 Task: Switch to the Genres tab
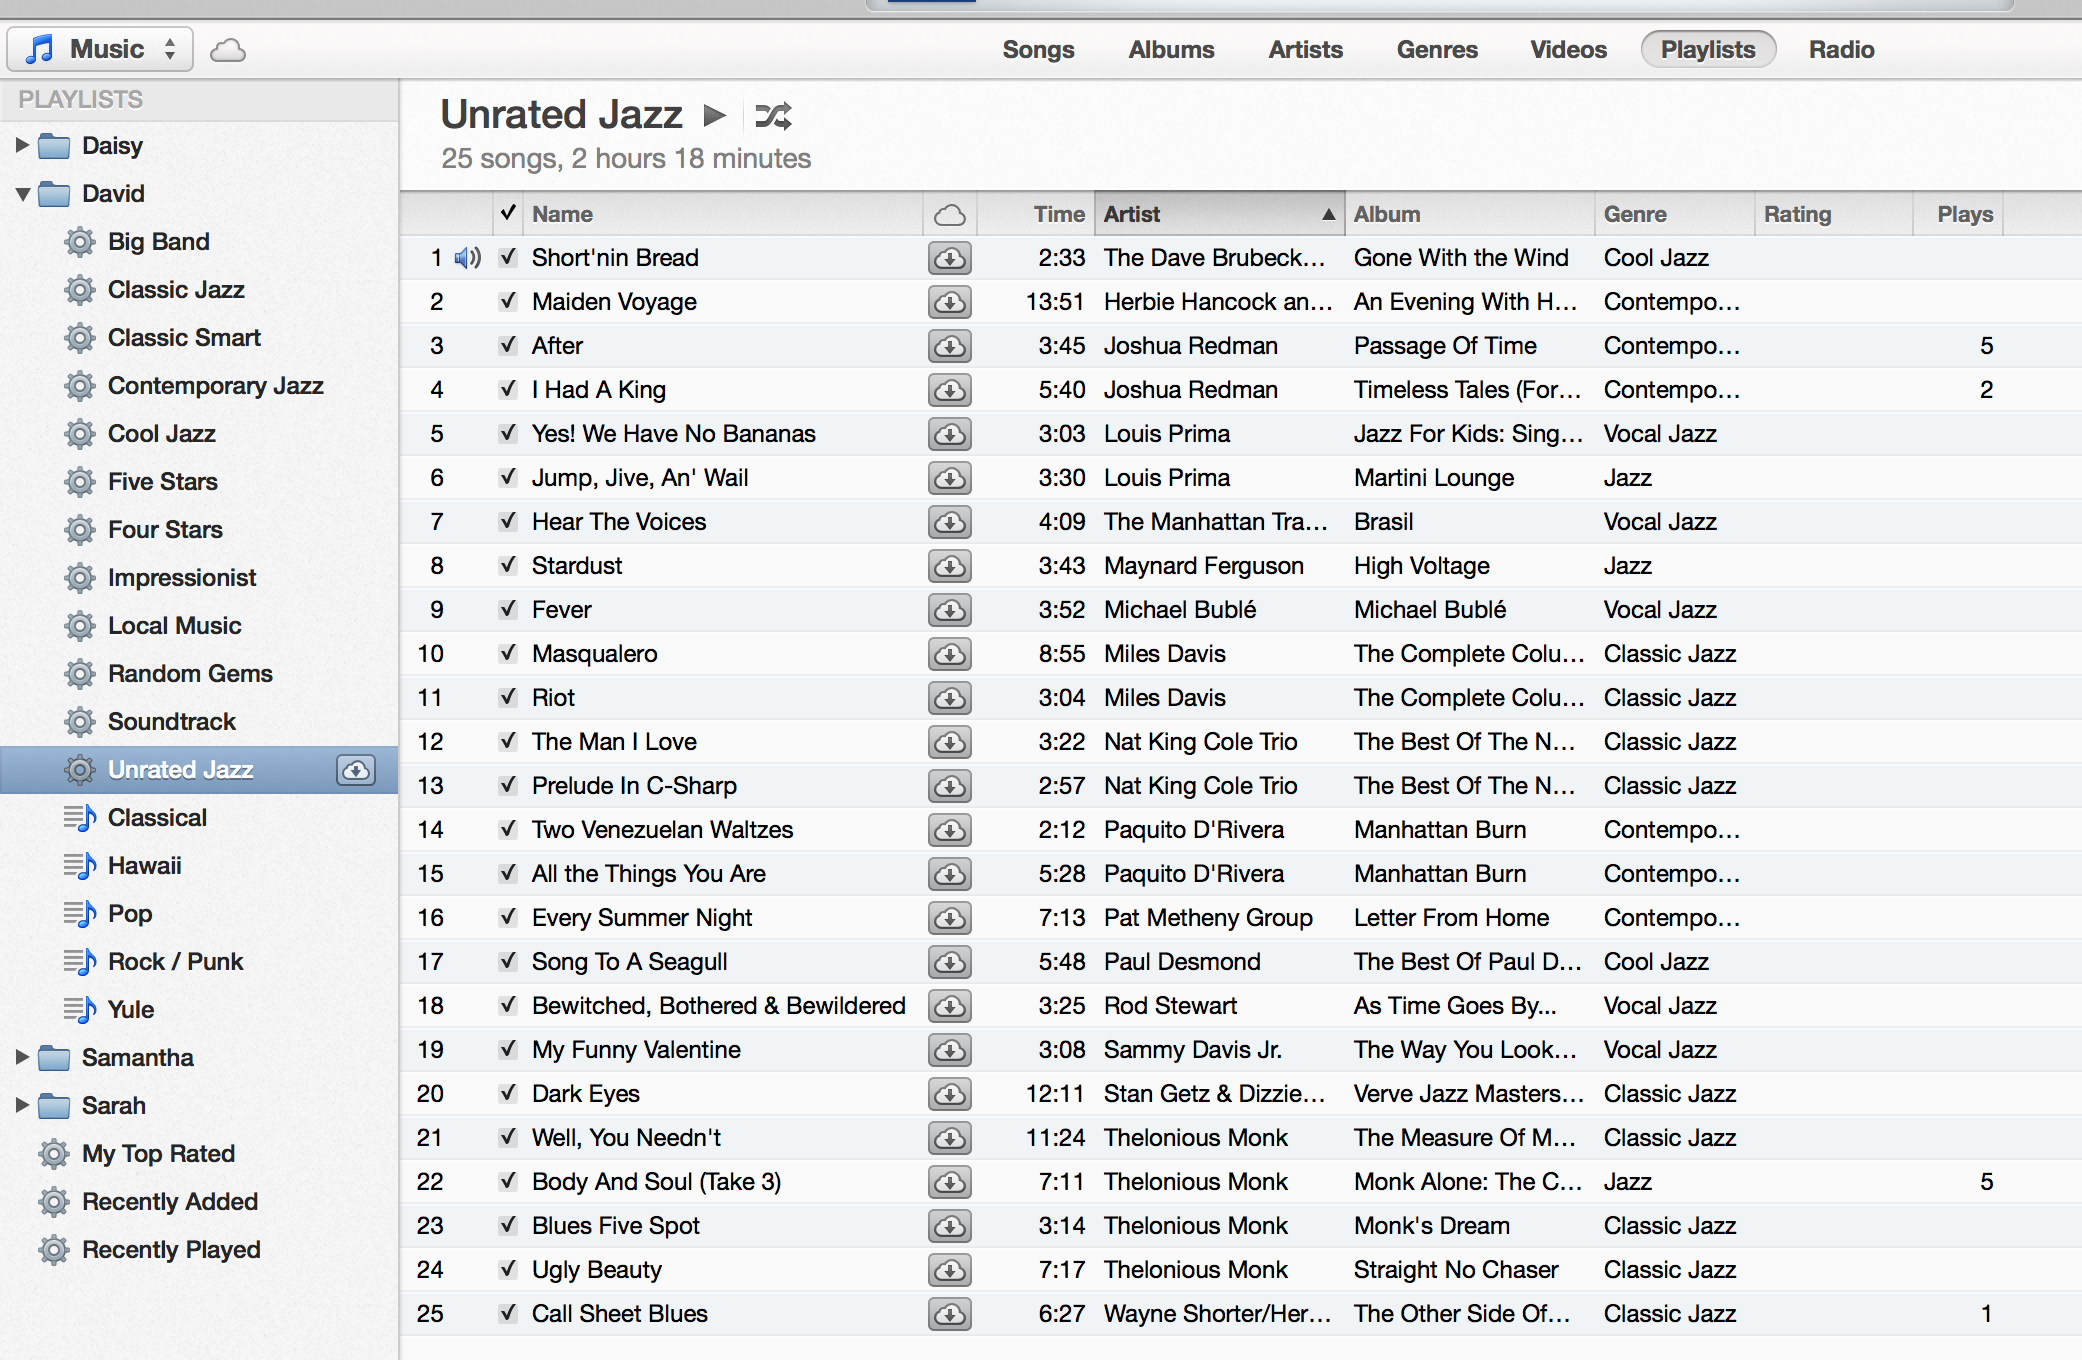[x=1437, y=50]
